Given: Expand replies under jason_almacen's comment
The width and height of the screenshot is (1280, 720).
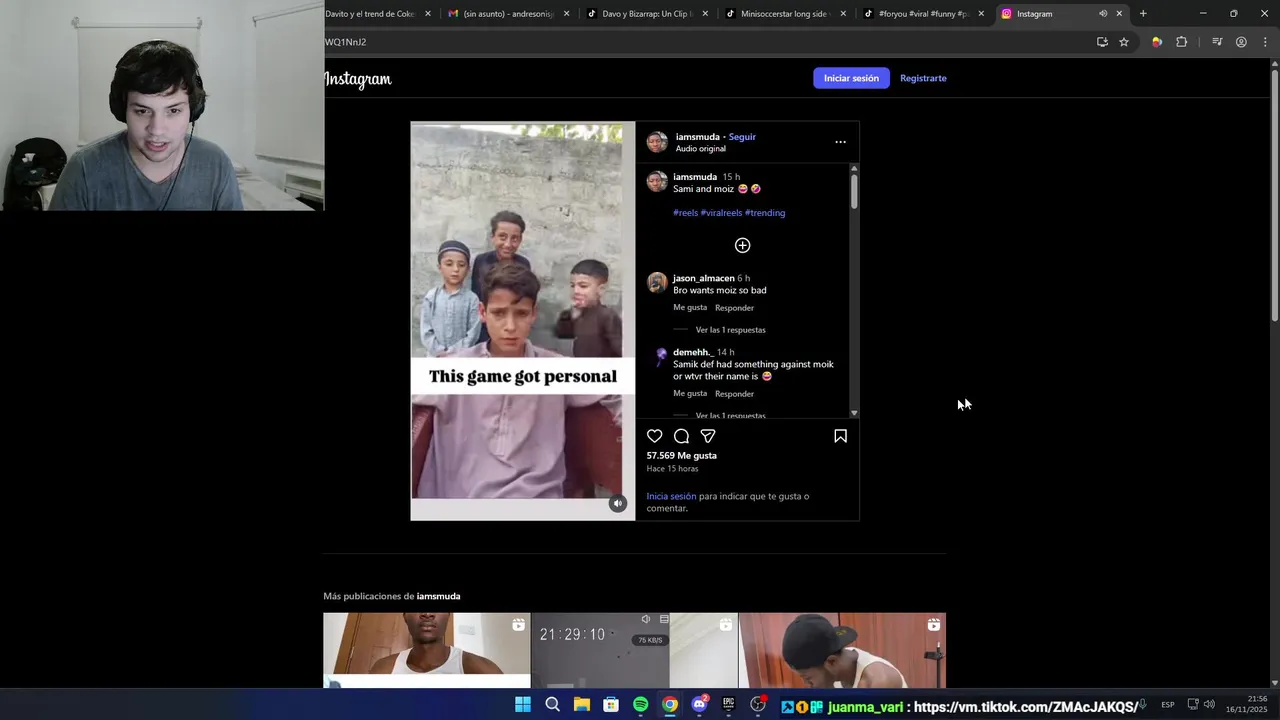Looking at the screenshot, I should pos(730,330).
